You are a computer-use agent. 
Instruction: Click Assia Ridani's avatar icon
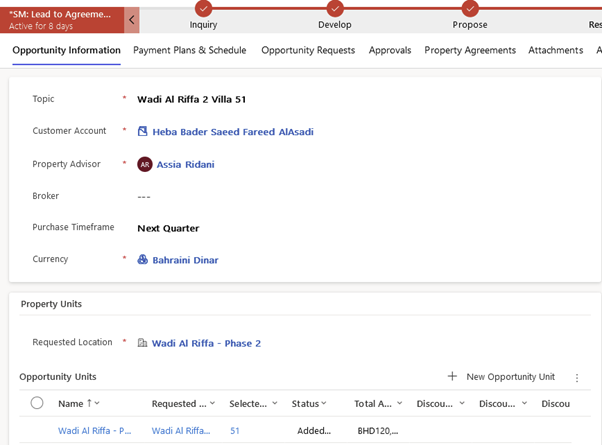pos(145,164)
